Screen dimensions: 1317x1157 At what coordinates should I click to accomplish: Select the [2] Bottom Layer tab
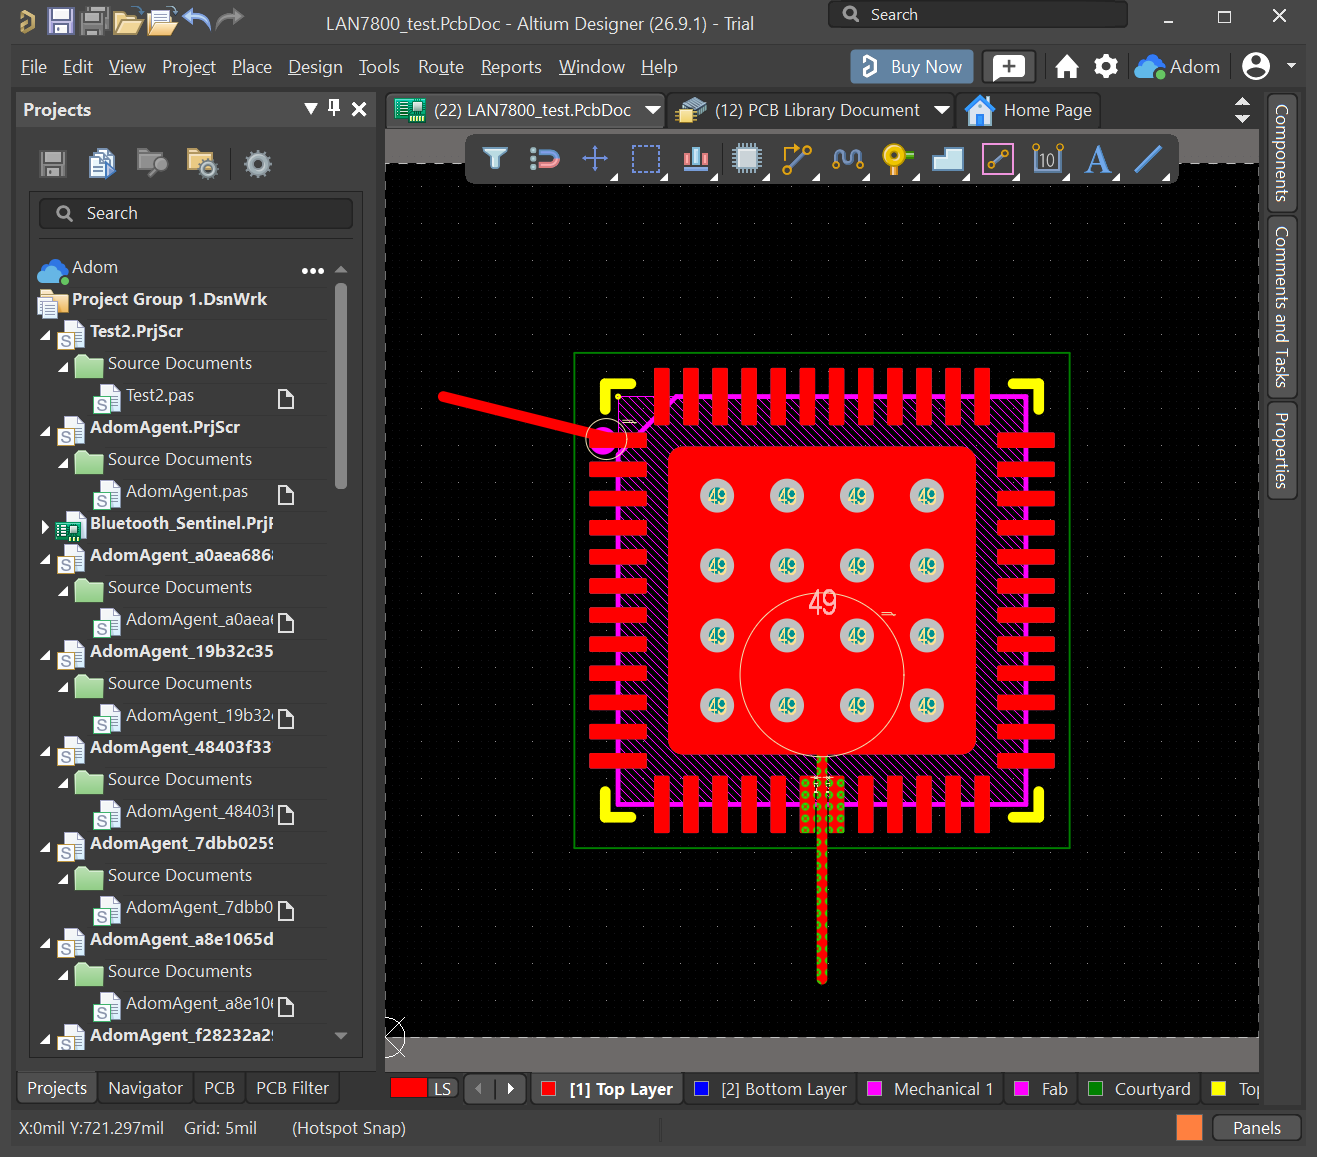click(x=770, y=1089)
